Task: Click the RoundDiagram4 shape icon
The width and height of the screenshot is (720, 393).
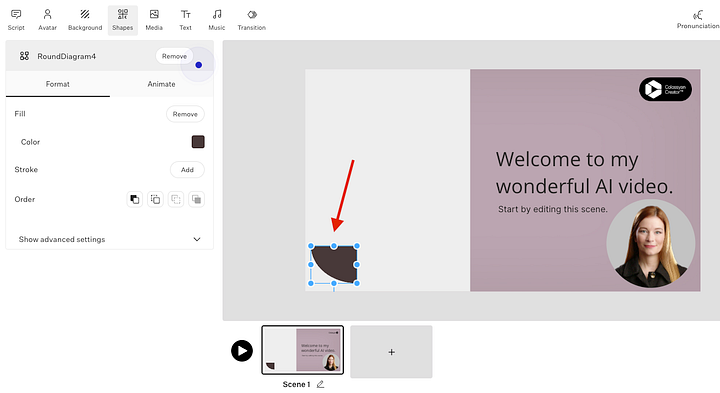Action: [x=24, y=56]
